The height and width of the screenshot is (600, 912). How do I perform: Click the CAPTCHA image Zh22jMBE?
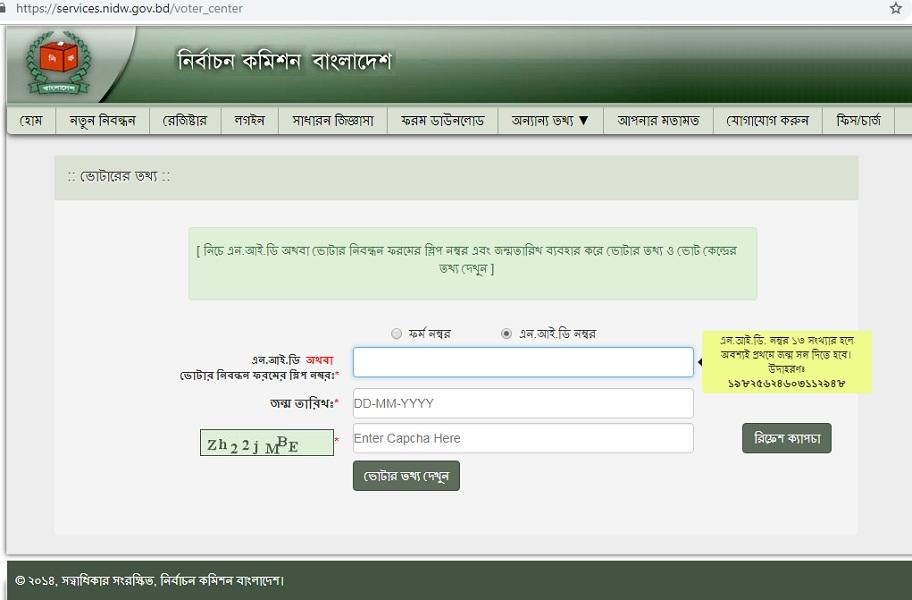tap(266, 443)
